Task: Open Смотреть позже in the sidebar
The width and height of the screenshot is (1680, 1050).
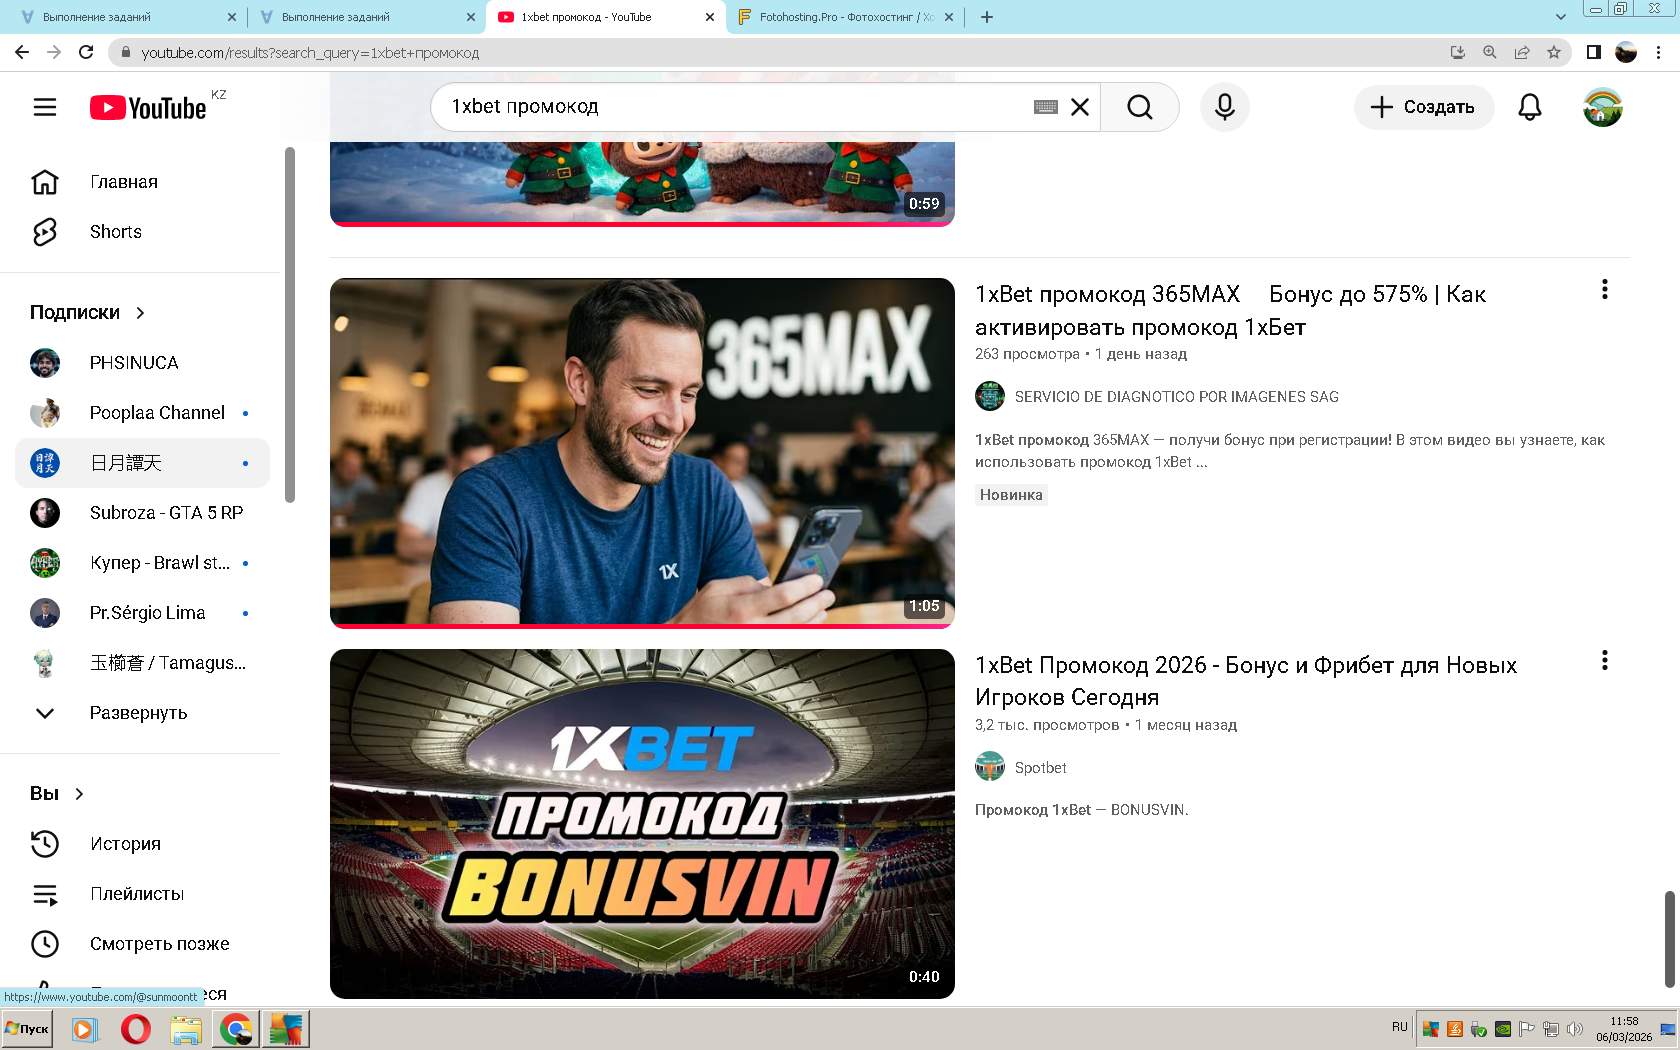Action: click(x=142, y=944)
